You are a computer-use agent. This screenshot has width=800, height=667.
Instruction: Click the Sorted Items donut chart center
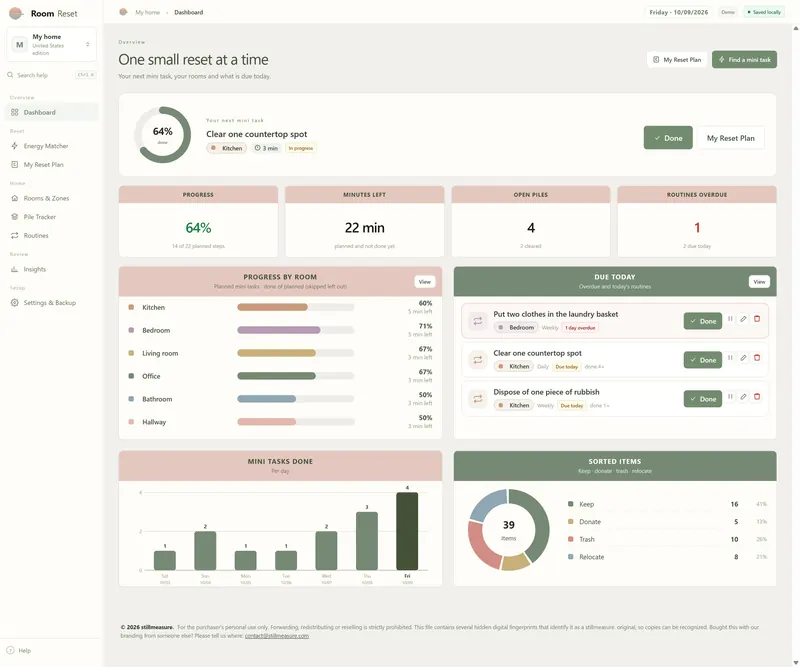[509, 530]
